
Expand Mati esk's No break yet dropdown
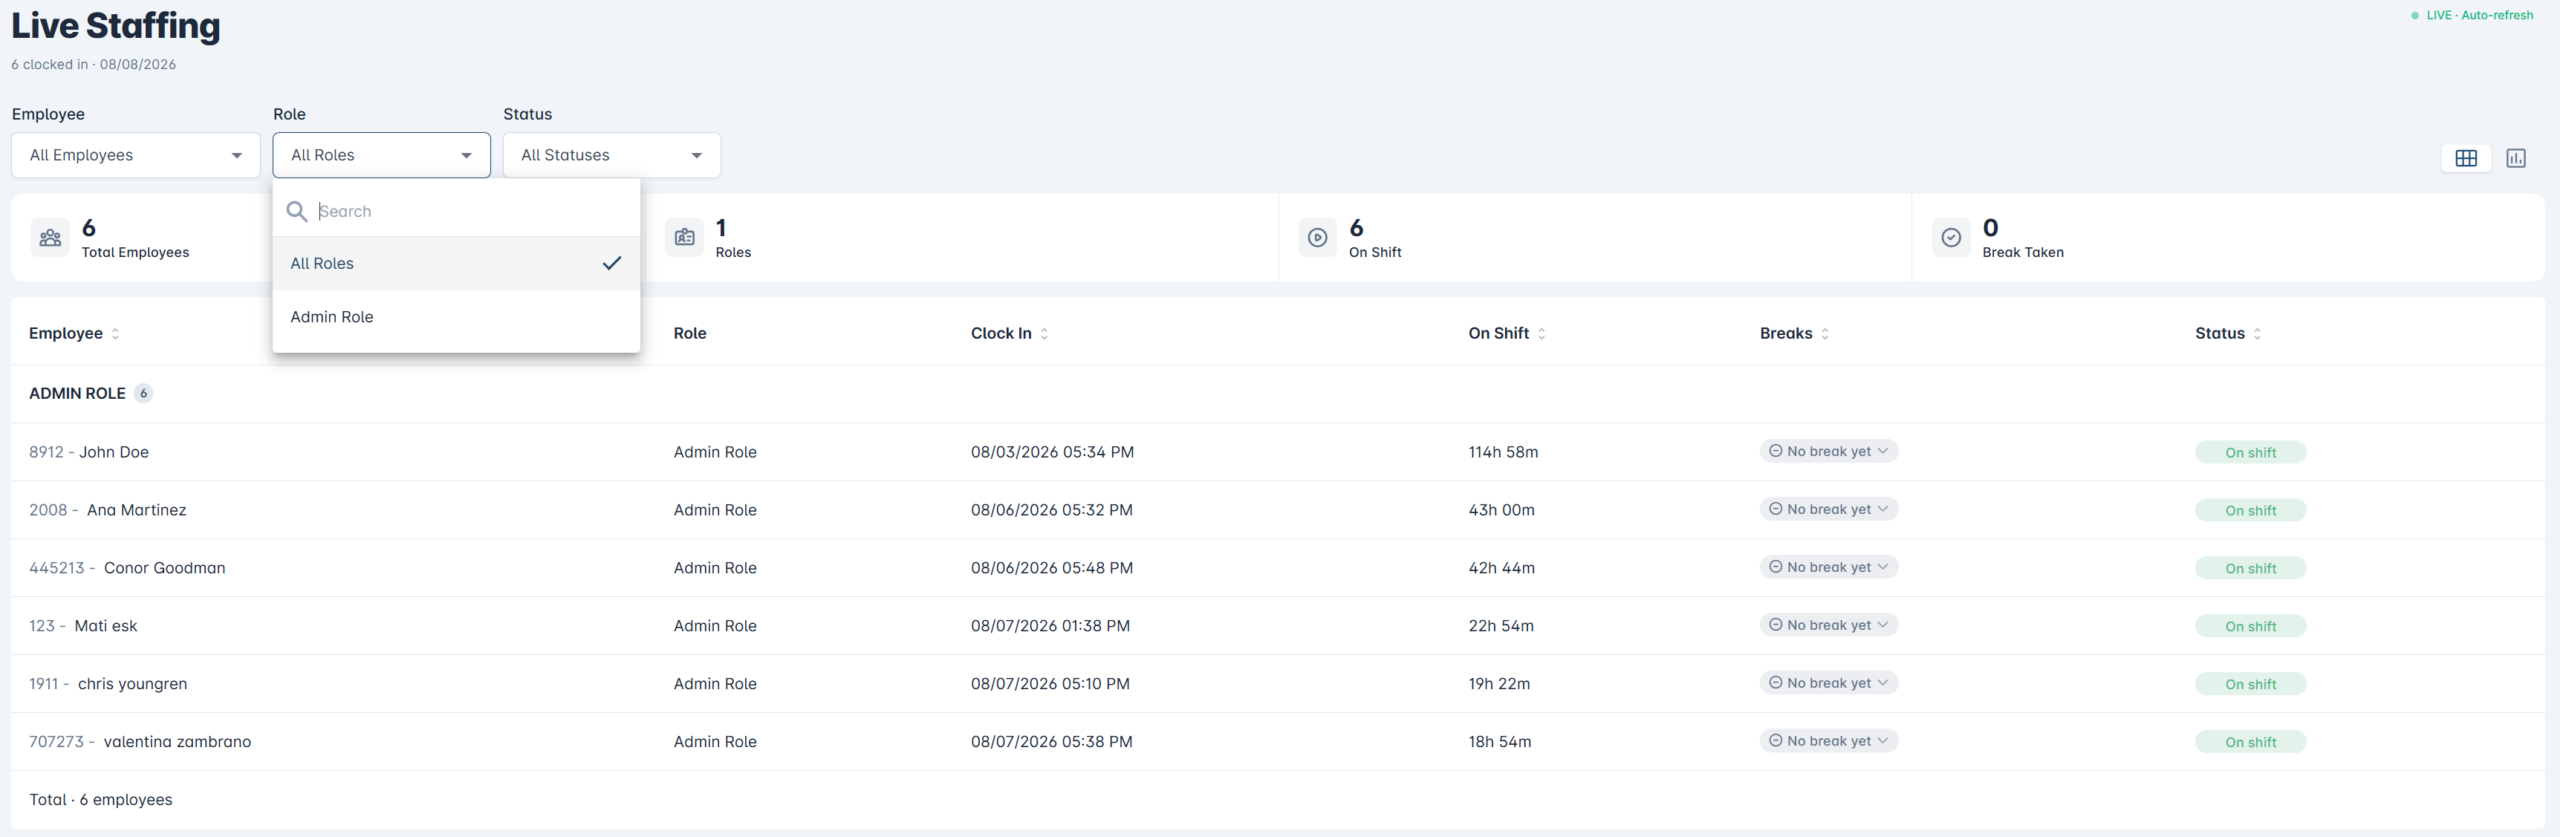coord(1829,625)
